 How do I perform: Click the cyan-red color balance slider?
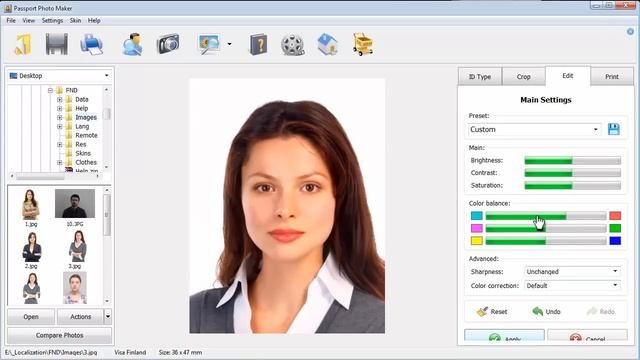click(x=546, y=216)
